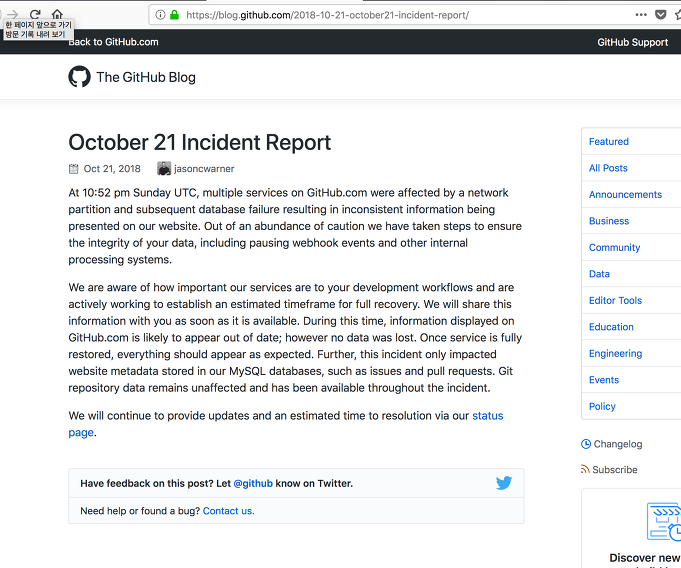Go to the browser home page icon
Image resolution: width=681 pixels, height=568 pixels.
coord(57,14)
